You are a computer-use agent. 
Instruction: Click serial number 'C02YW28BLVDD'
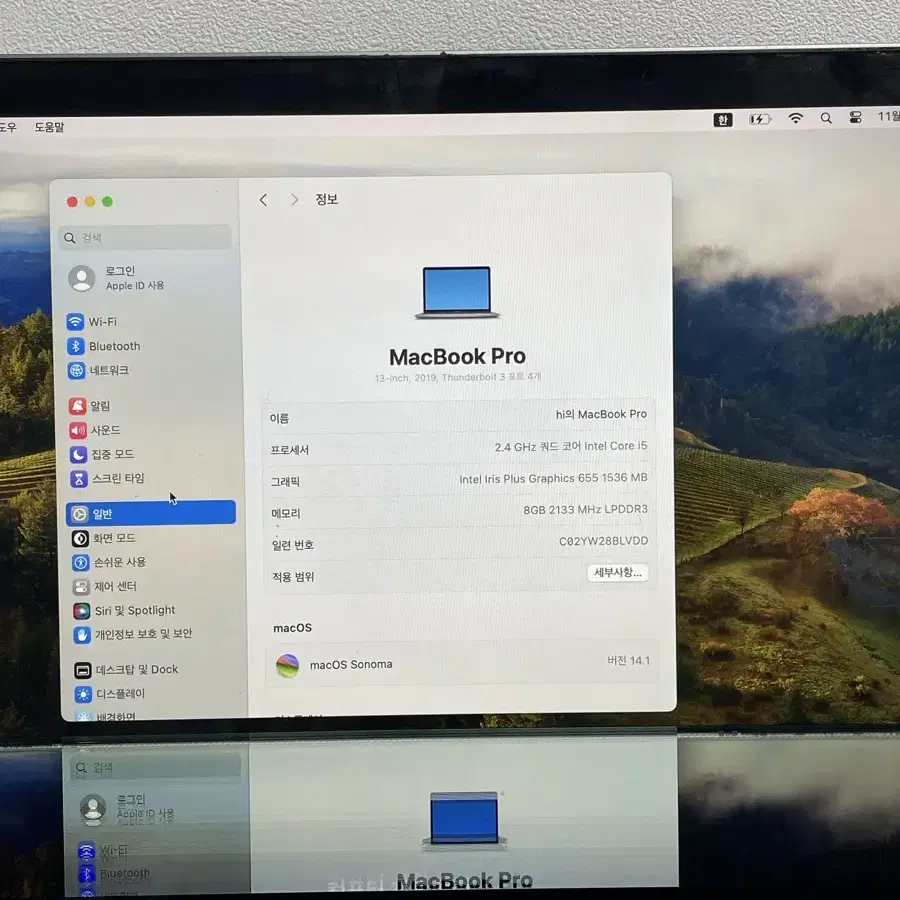(x=603, y=541)
